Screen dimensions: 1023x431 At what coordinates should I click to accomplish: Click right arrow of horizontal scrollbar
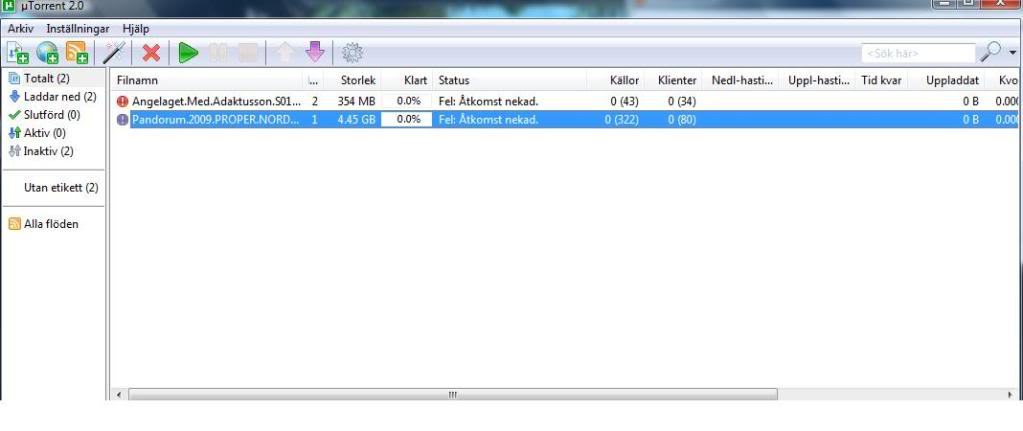[1011, 394]
